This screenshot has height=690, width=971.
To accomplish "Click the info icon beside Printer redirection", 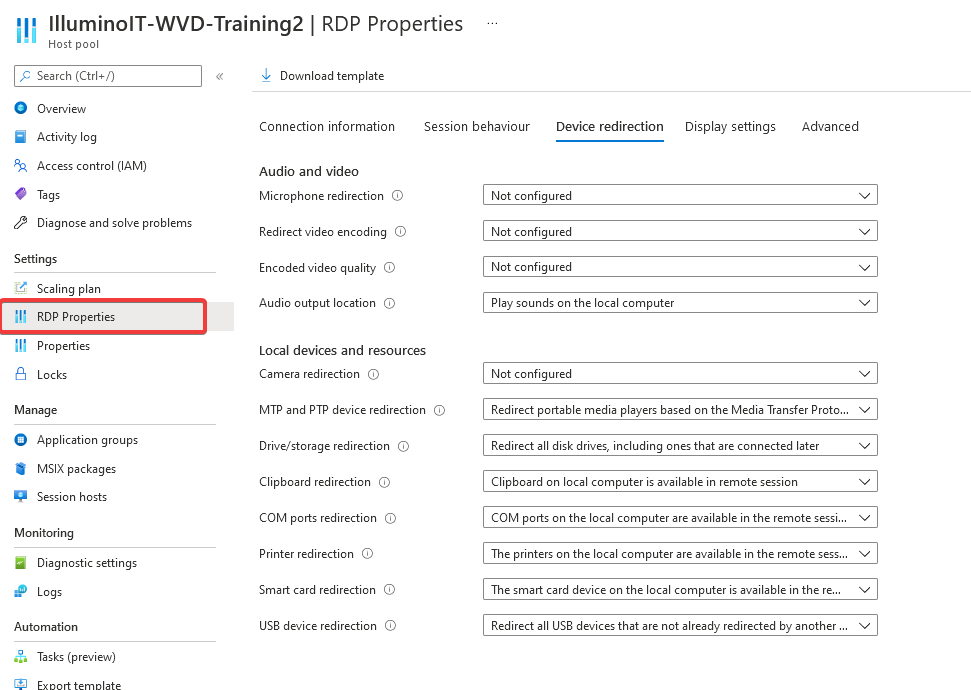I will [x=367, y=554].
